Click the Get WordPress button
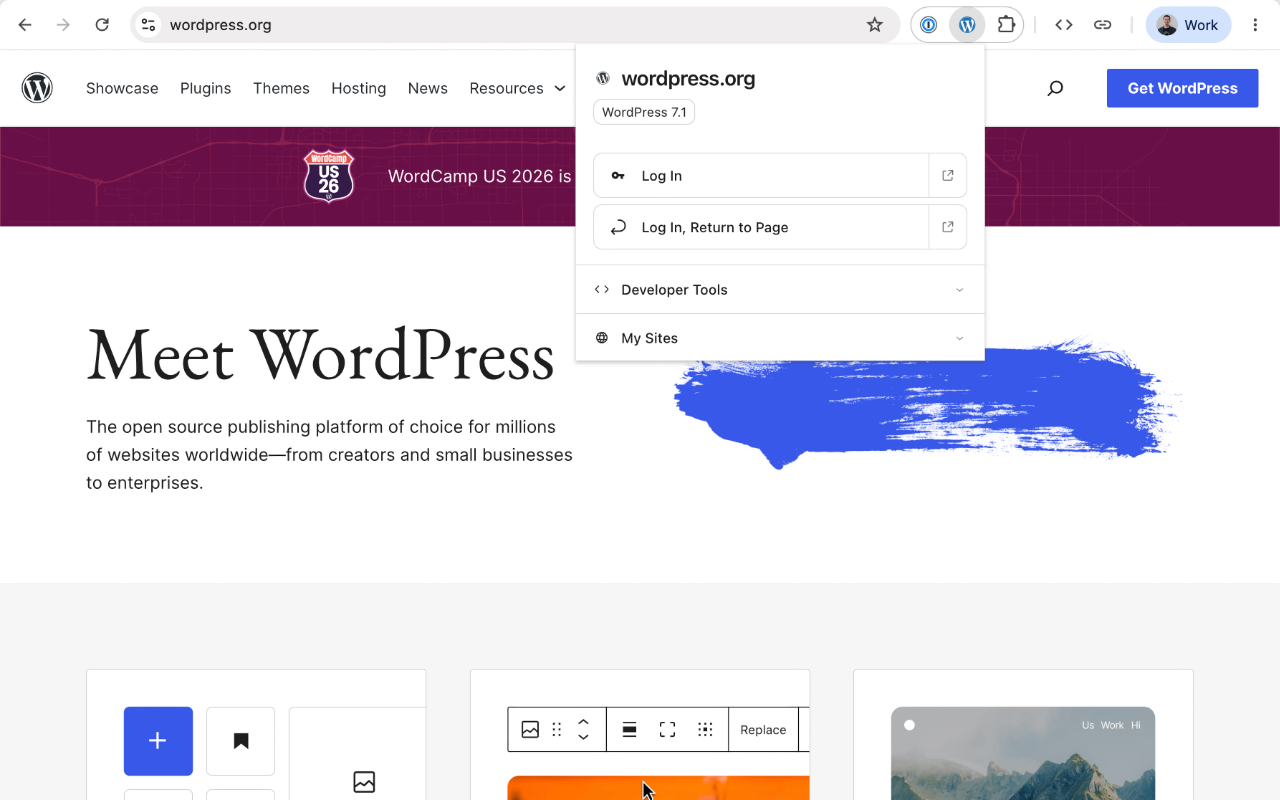Image resolution: width=1280 pixels, height=800 pixels. tap(1182, 88)
